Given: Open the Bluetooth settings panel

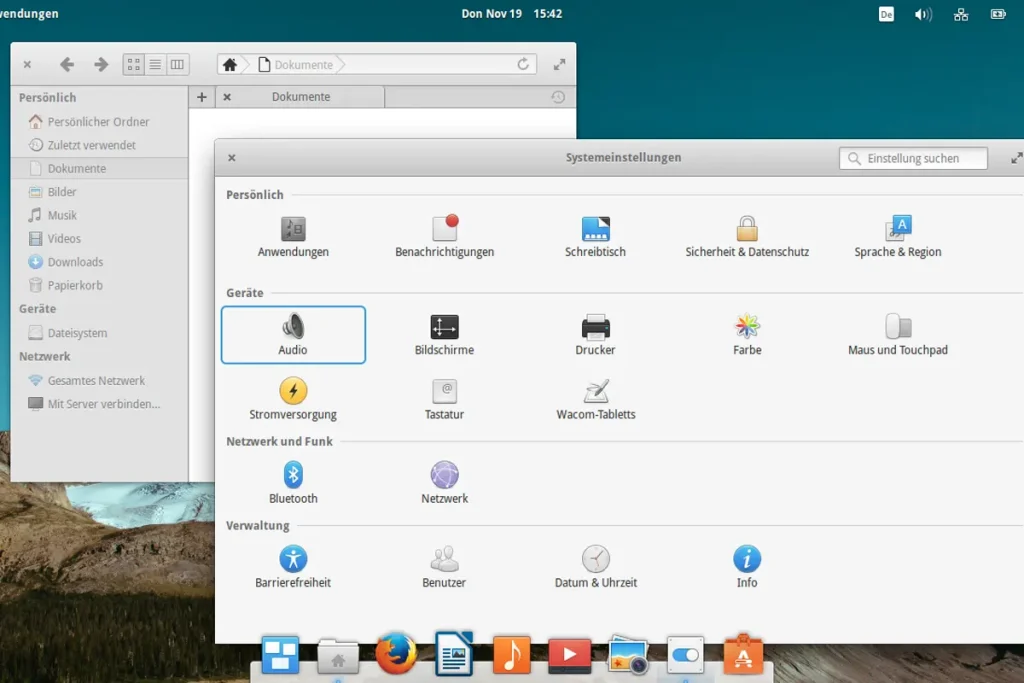Looking at the screenshot, I should click(x=292, y=481).
